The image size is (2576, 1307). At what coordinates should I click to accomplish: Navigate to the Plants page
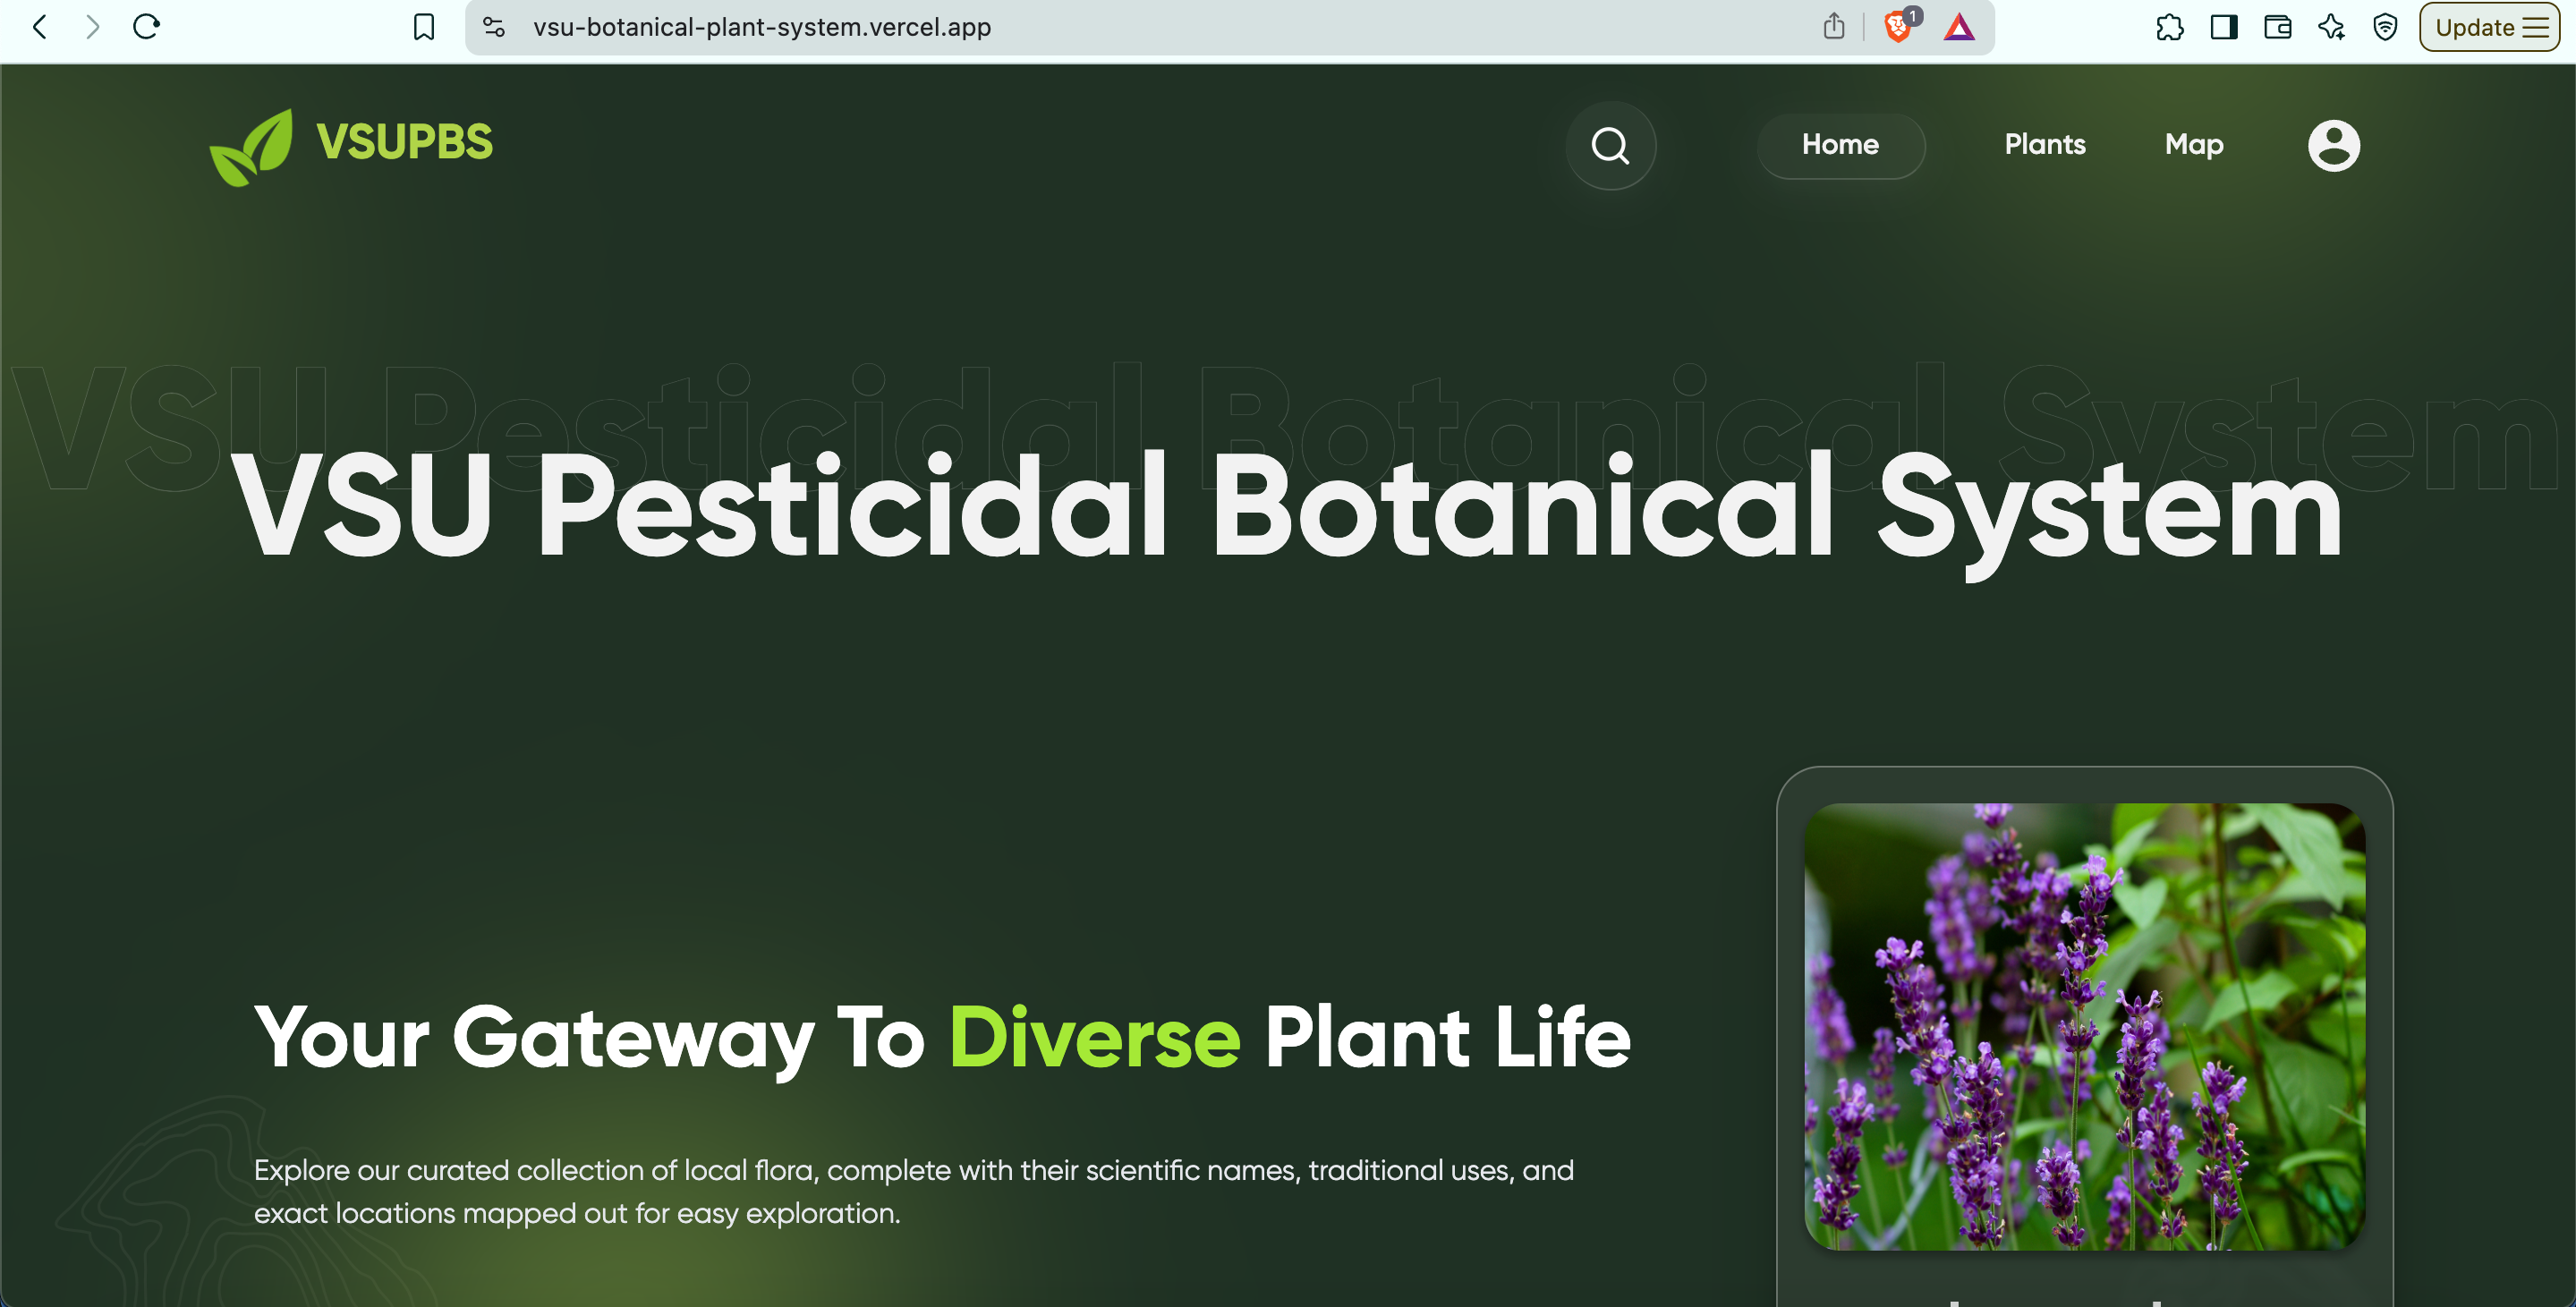point(2045,145)
